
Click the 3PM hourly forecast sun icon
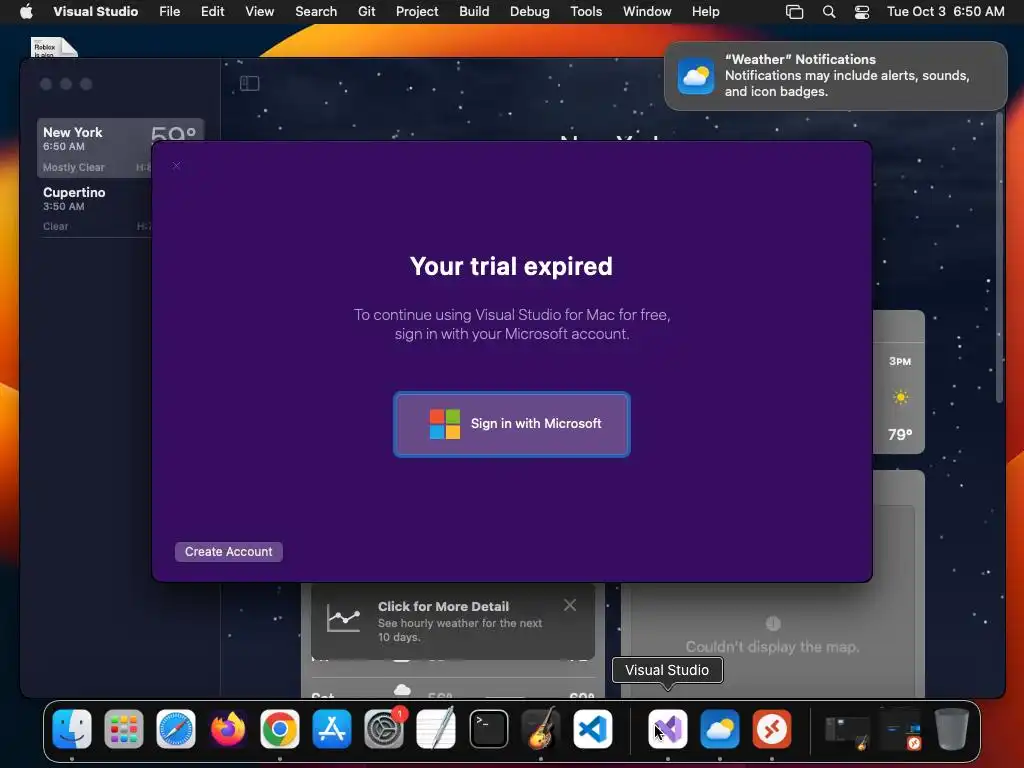pos(901,397)
